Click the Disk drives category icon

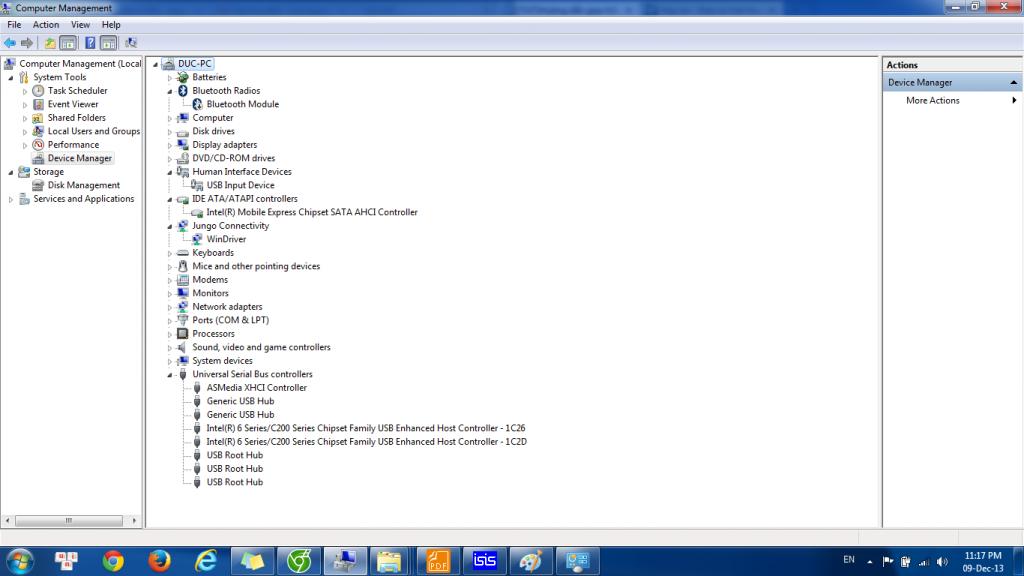click(x=183, y=131)
